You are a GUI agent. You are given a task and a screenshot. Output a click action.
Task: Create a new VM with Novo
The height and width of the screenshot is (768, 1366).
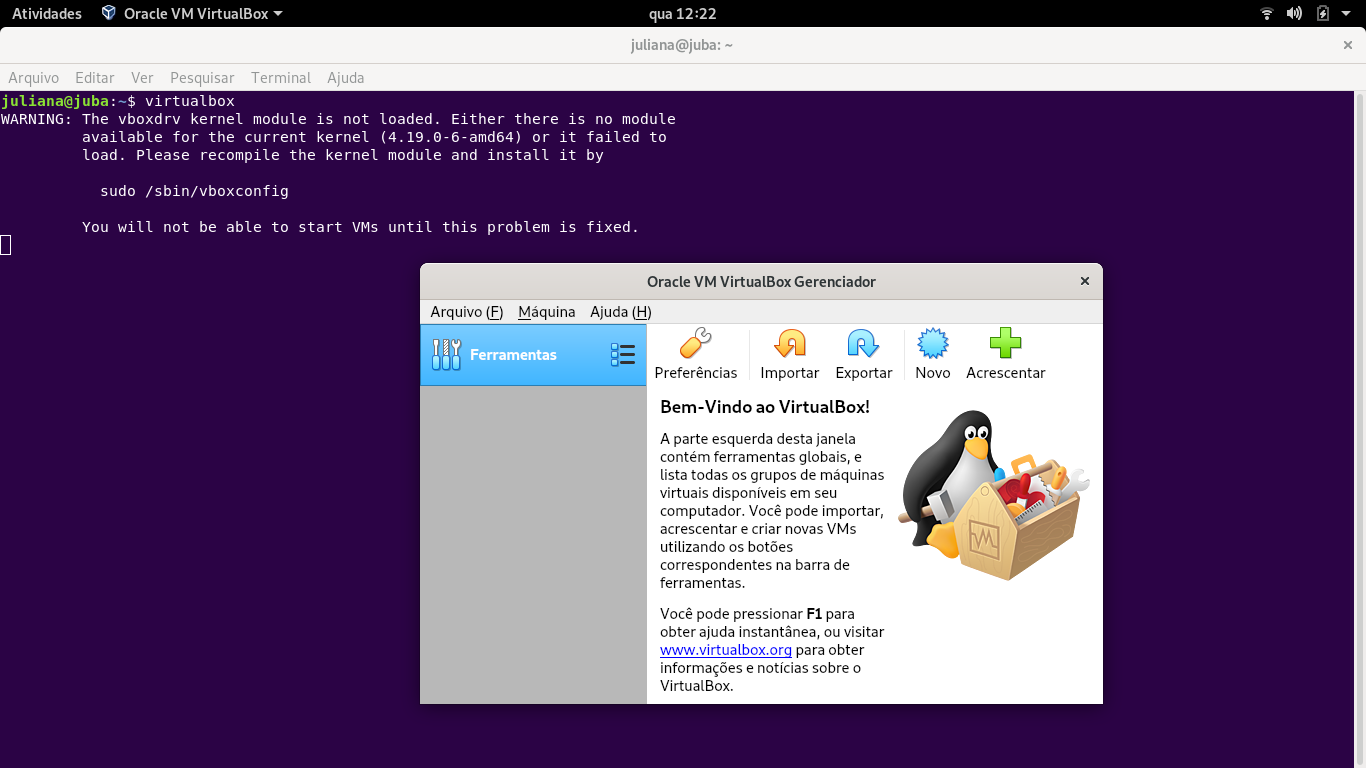click(932, 354)
